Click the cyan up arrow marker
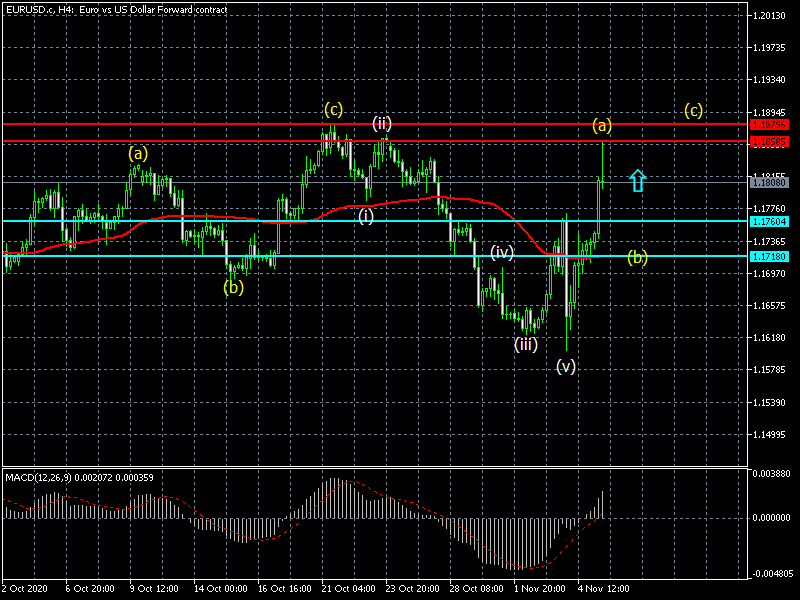This screenshot has height=600, width=800. pyautogui.click(x=638, y=180)
